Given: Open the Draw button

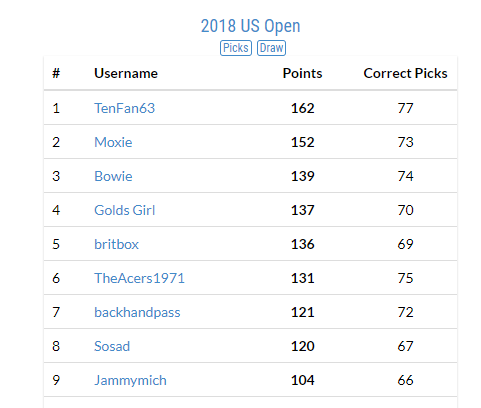Looking at the screenshot, I should (x=271, y=48).
